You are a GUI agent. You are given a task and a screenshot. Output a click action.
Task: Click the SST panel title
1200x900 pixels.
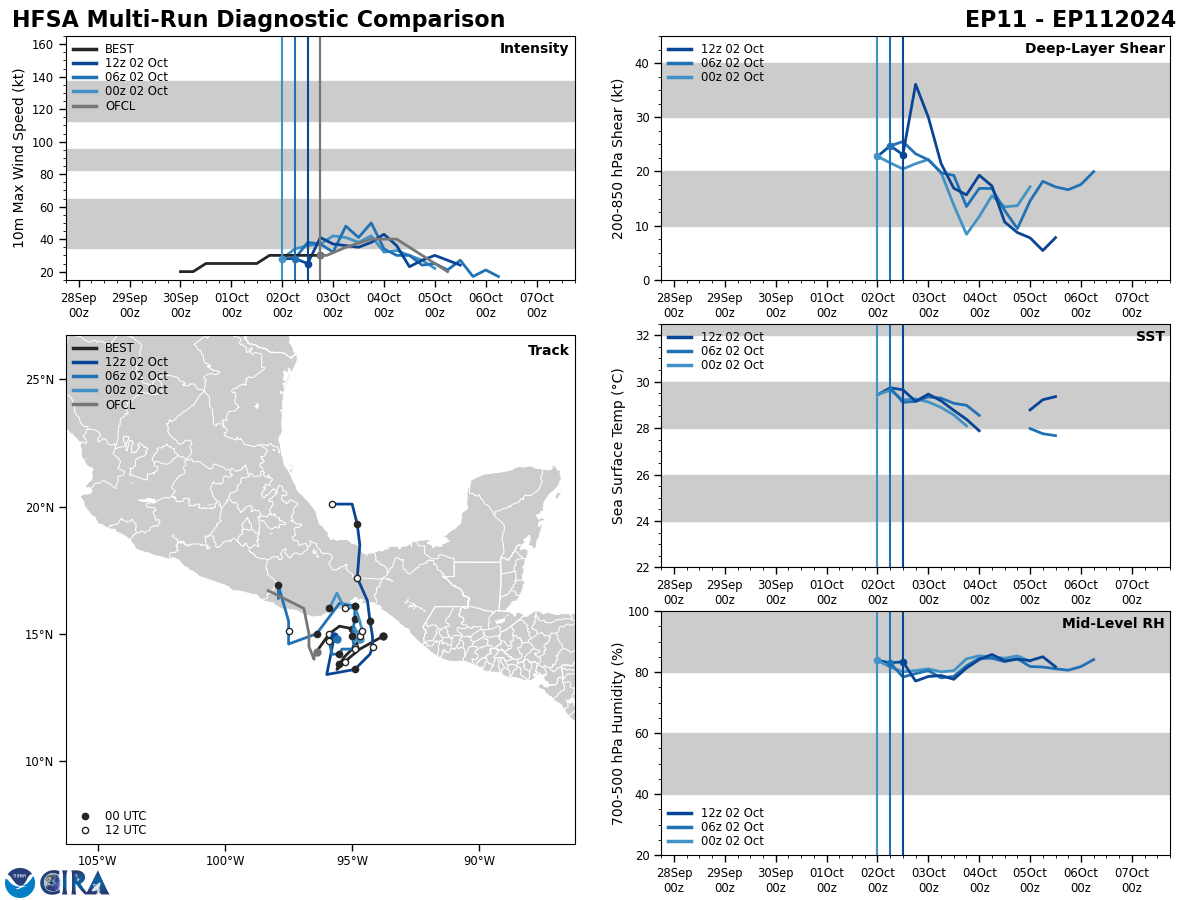coord(1150,337)
